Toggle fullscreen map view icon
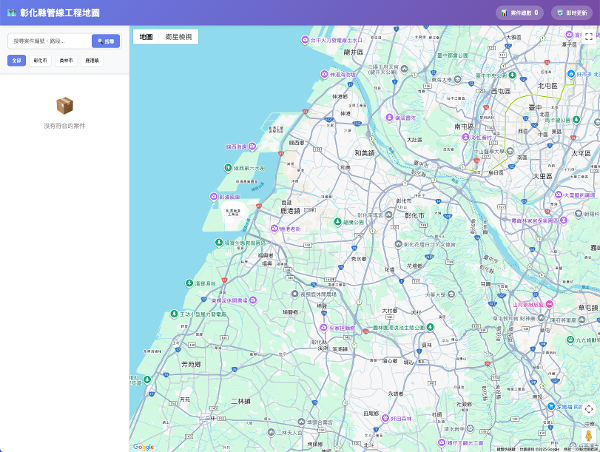 tap(588, 36)
